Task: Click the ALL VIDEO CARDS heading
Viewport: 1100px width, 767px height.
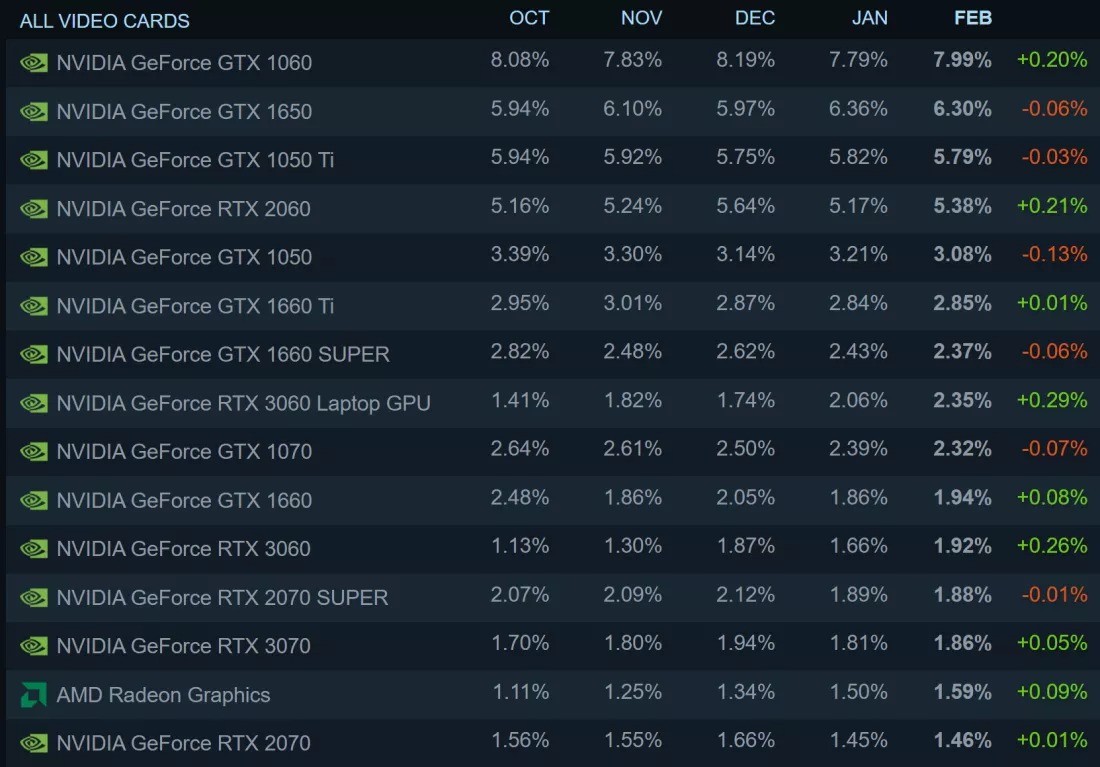Action: [104, 20]
